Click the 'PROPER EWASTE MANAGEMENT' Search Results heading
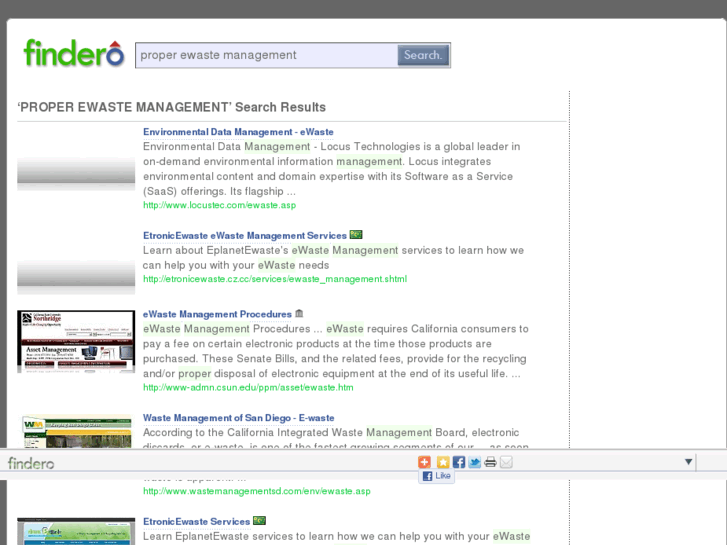Viewport: 727px width, 545px height. (x=172, y=107)
